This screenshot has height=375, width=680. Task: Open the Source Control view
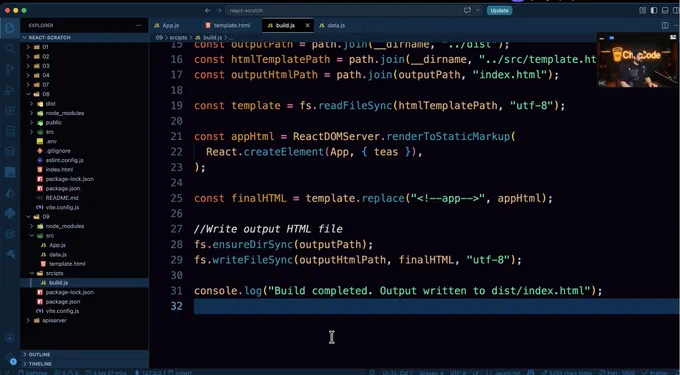tap(10, 69)
